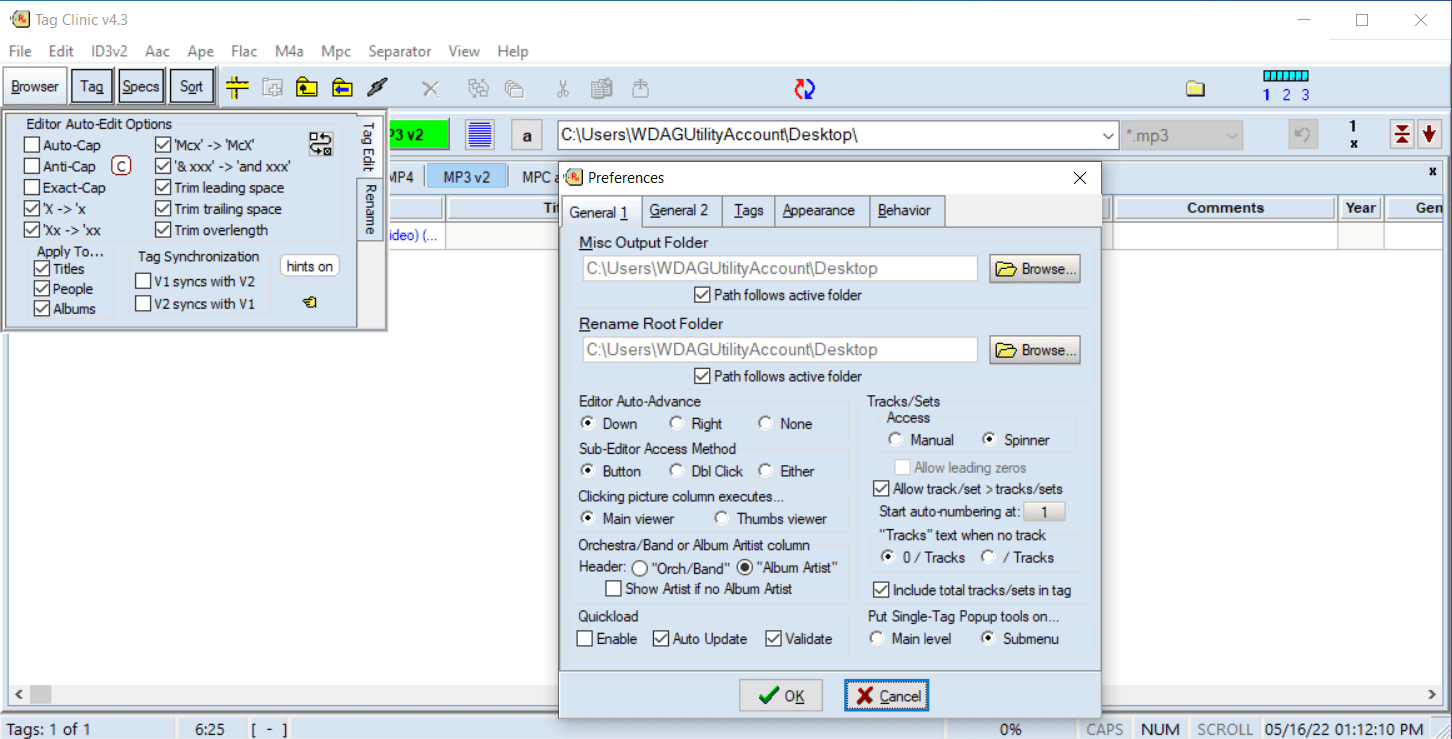Screen dimensions: 1452x739
Task: Click the Tag Clinic title bar app icon
Action: pos(19,19)
